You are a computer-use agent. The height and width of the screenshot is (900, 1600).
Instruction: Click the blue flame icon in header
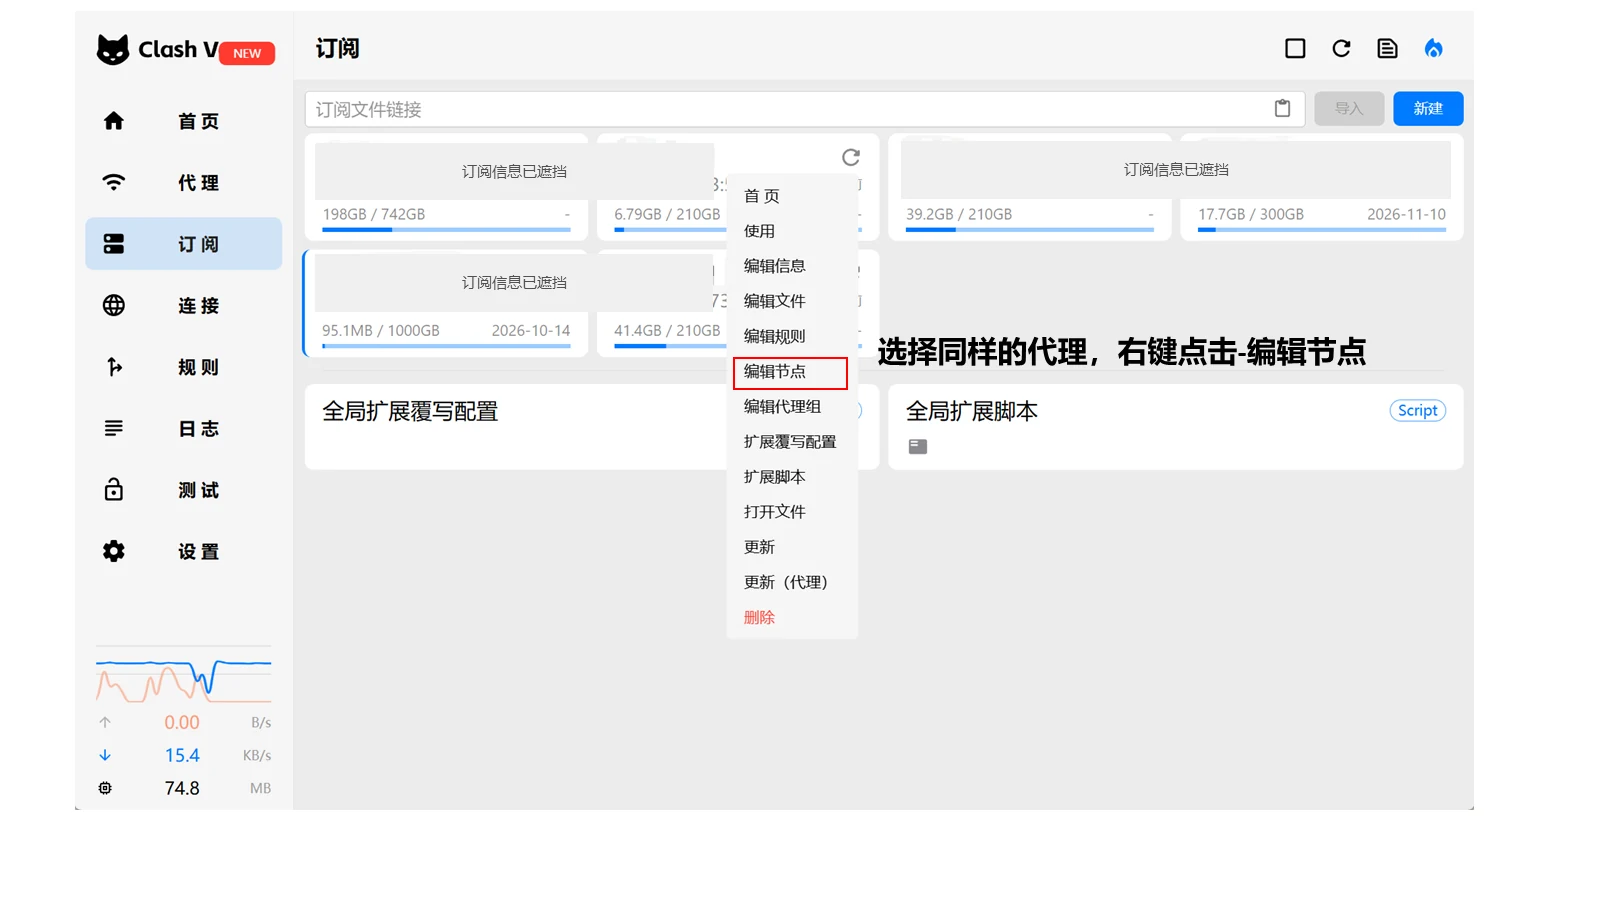pos(1433,48)
